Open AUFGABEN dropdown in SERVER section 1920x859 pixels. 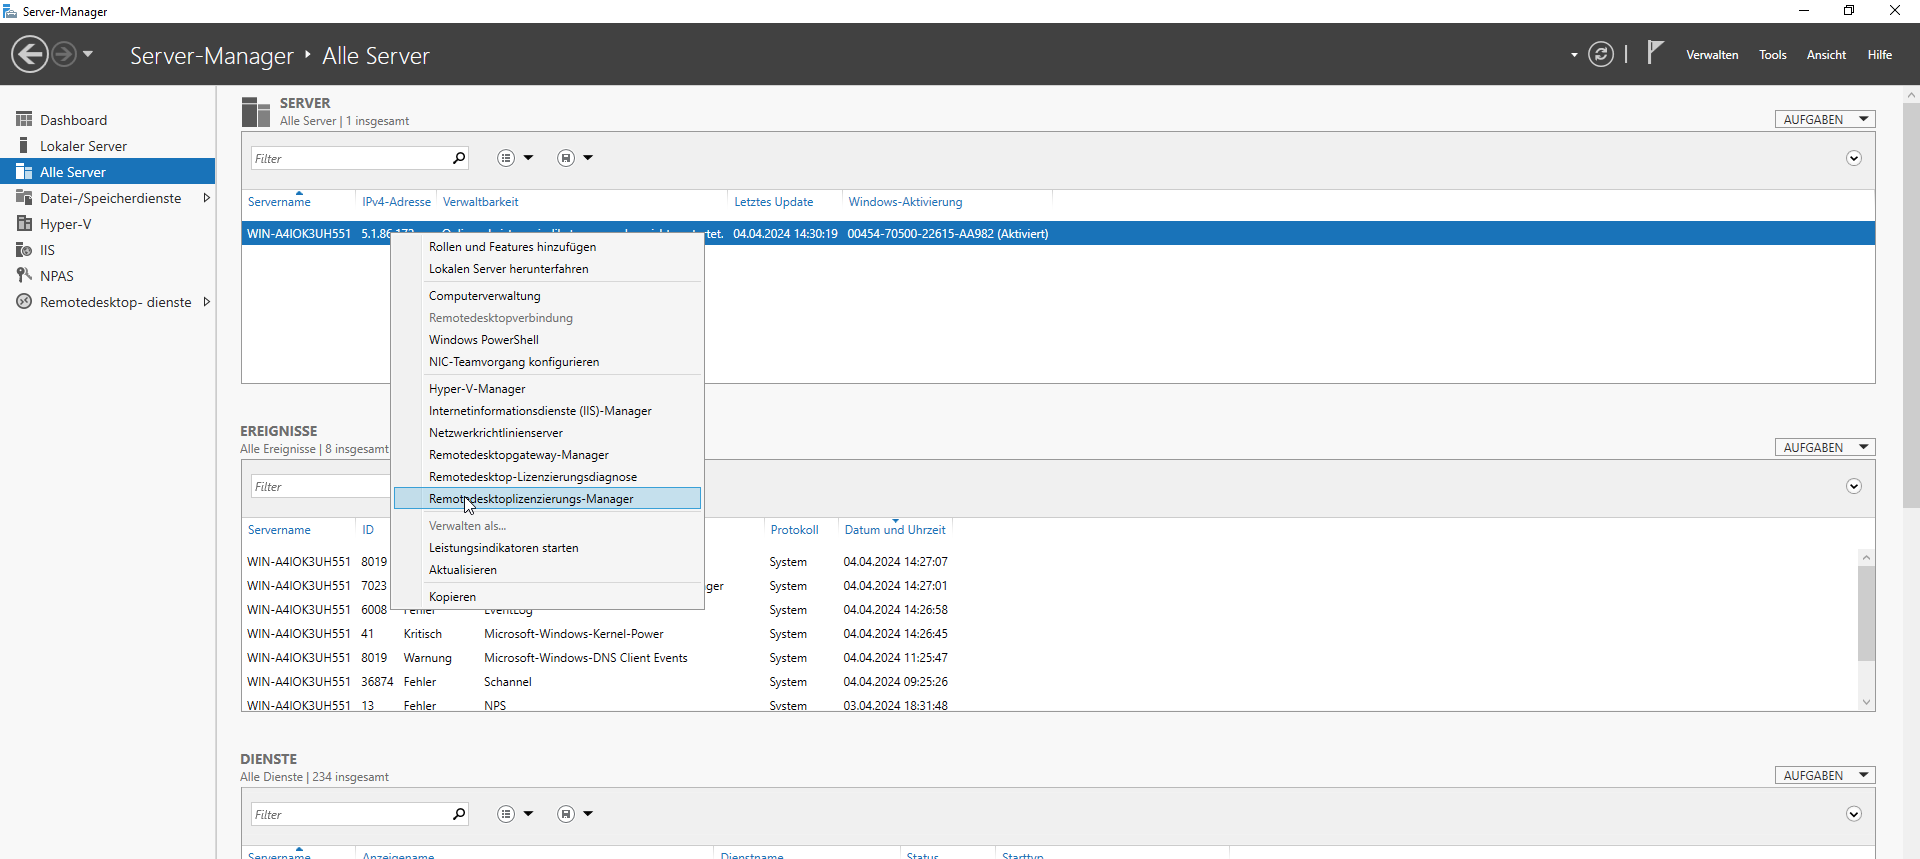pos(1825,119)
